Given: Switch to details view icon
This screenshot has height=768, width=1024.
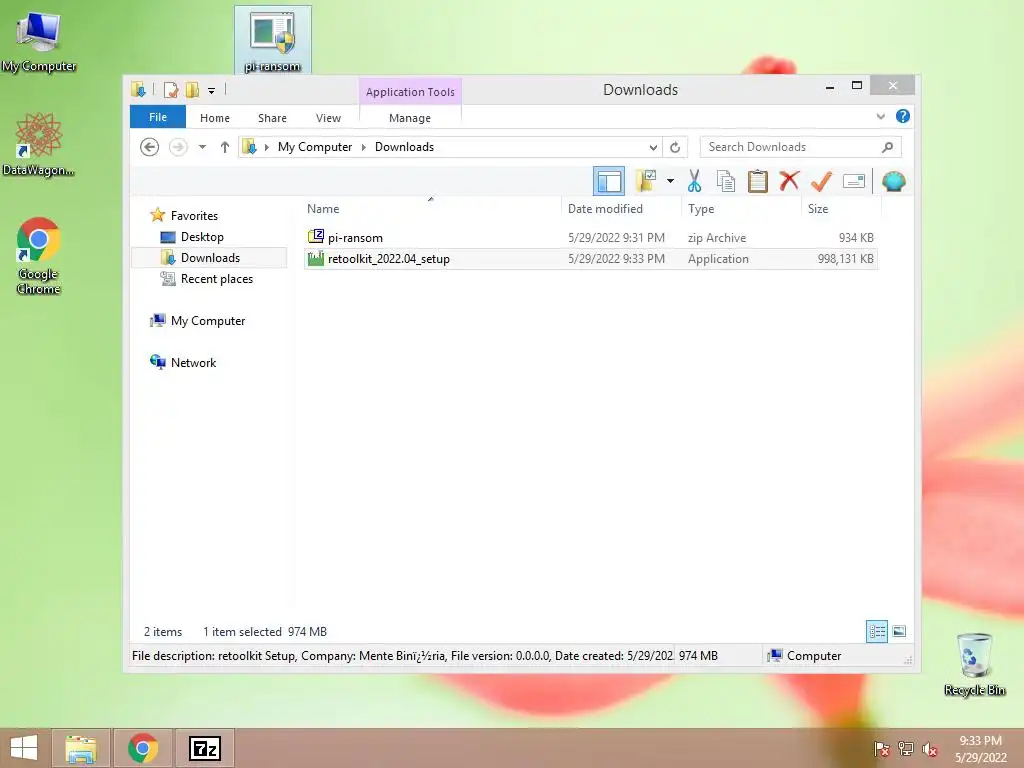Looking at the screenshot, I should tap(876, 631).
